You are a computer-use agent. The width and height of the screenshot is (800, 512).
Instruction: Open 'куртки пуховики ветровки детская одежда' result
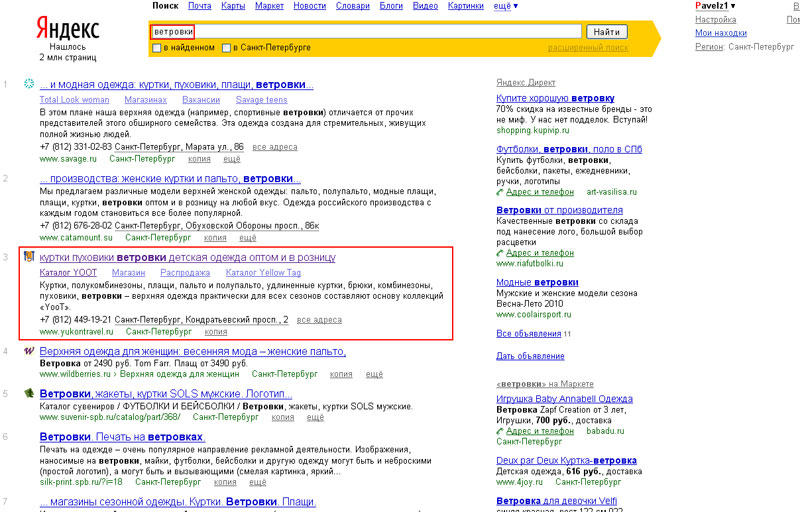187,258
